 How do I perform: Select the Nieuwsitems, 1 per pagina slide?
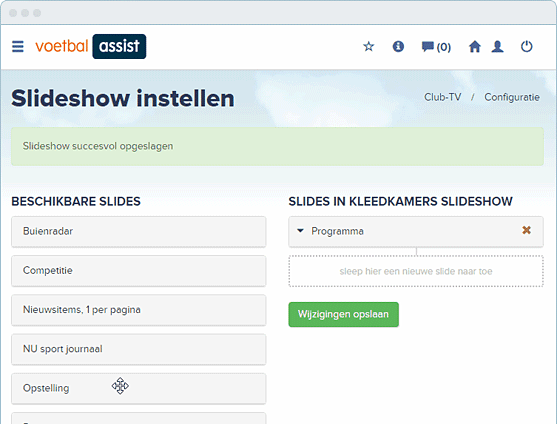[x=139, y=310]
